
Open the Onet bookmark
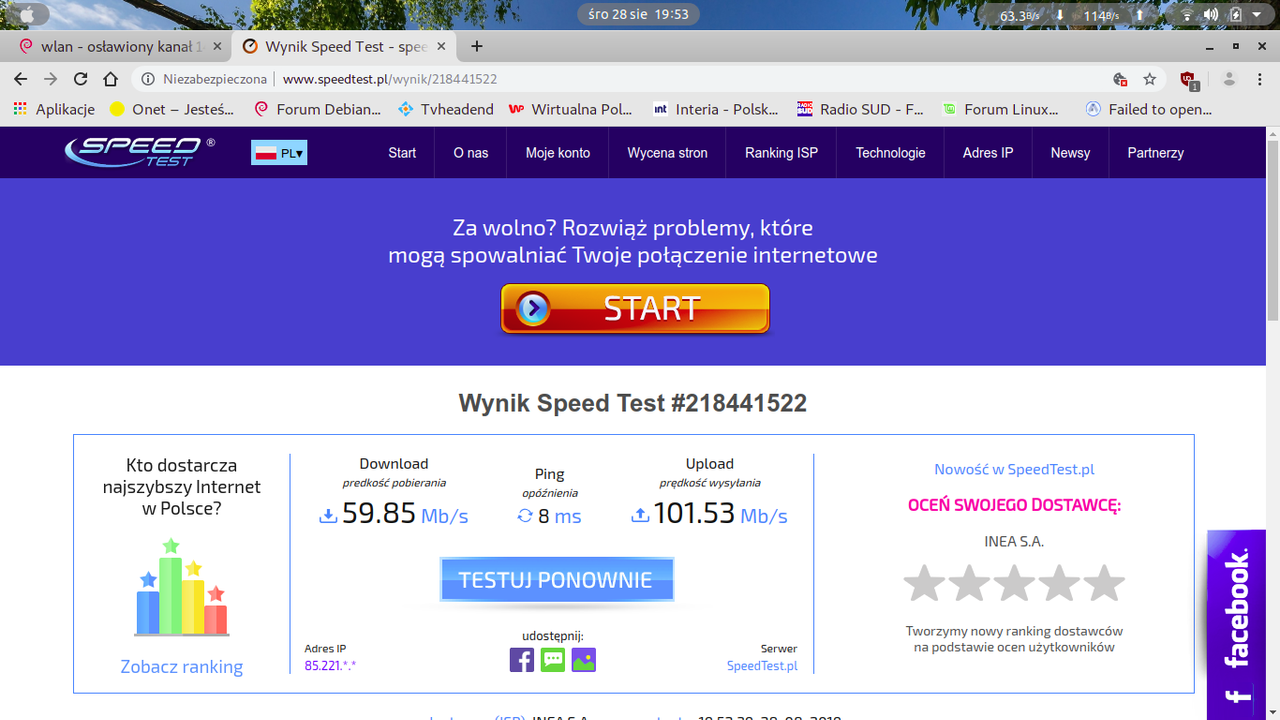(172, 109)
